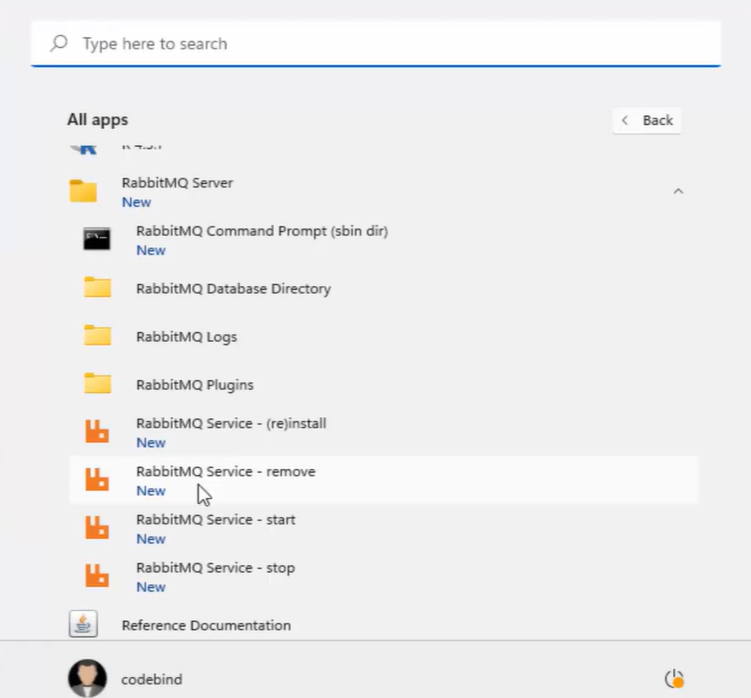Click the RabbitMQ Service start rabbit icon

click(x=97, y=527)
